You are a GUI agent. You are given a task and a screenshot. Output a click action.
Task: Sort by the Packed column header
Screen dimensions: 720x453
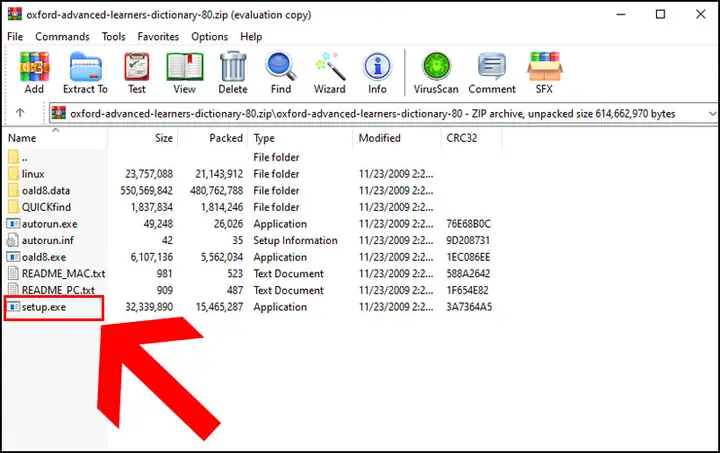click(213, 138)
